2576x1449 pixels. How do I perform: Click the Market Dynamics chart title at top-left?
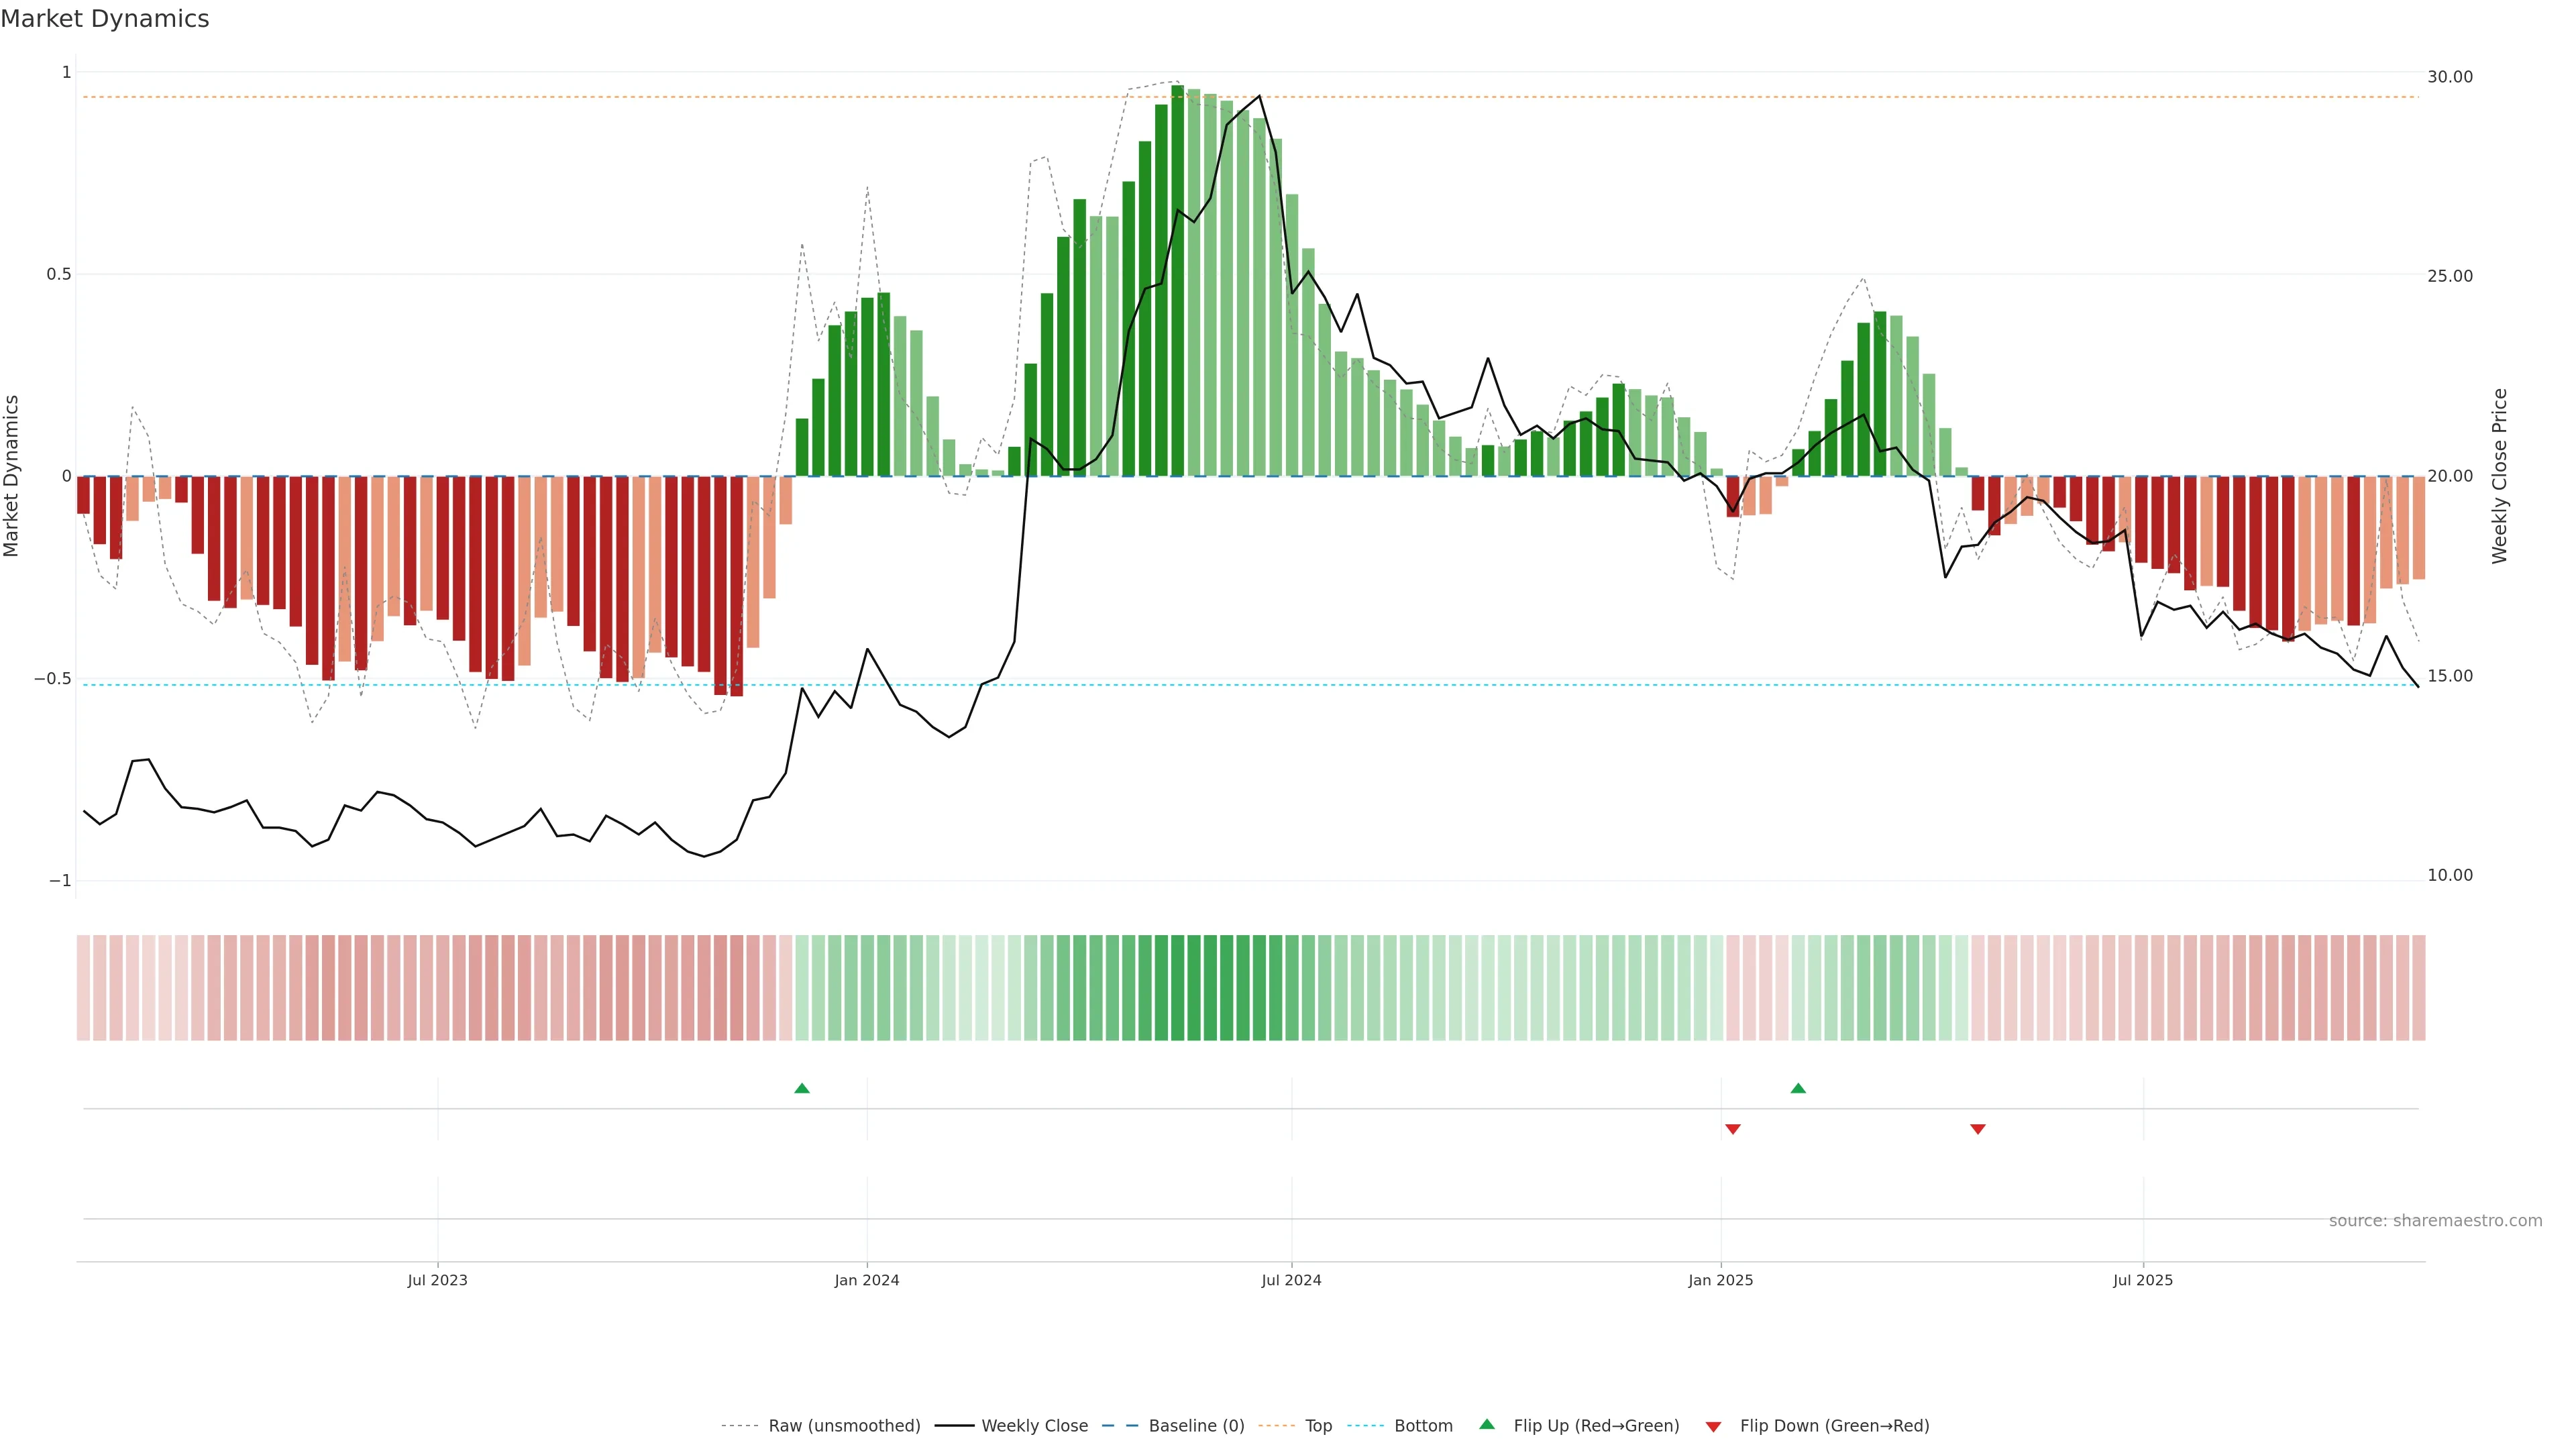tap(105, 19)
